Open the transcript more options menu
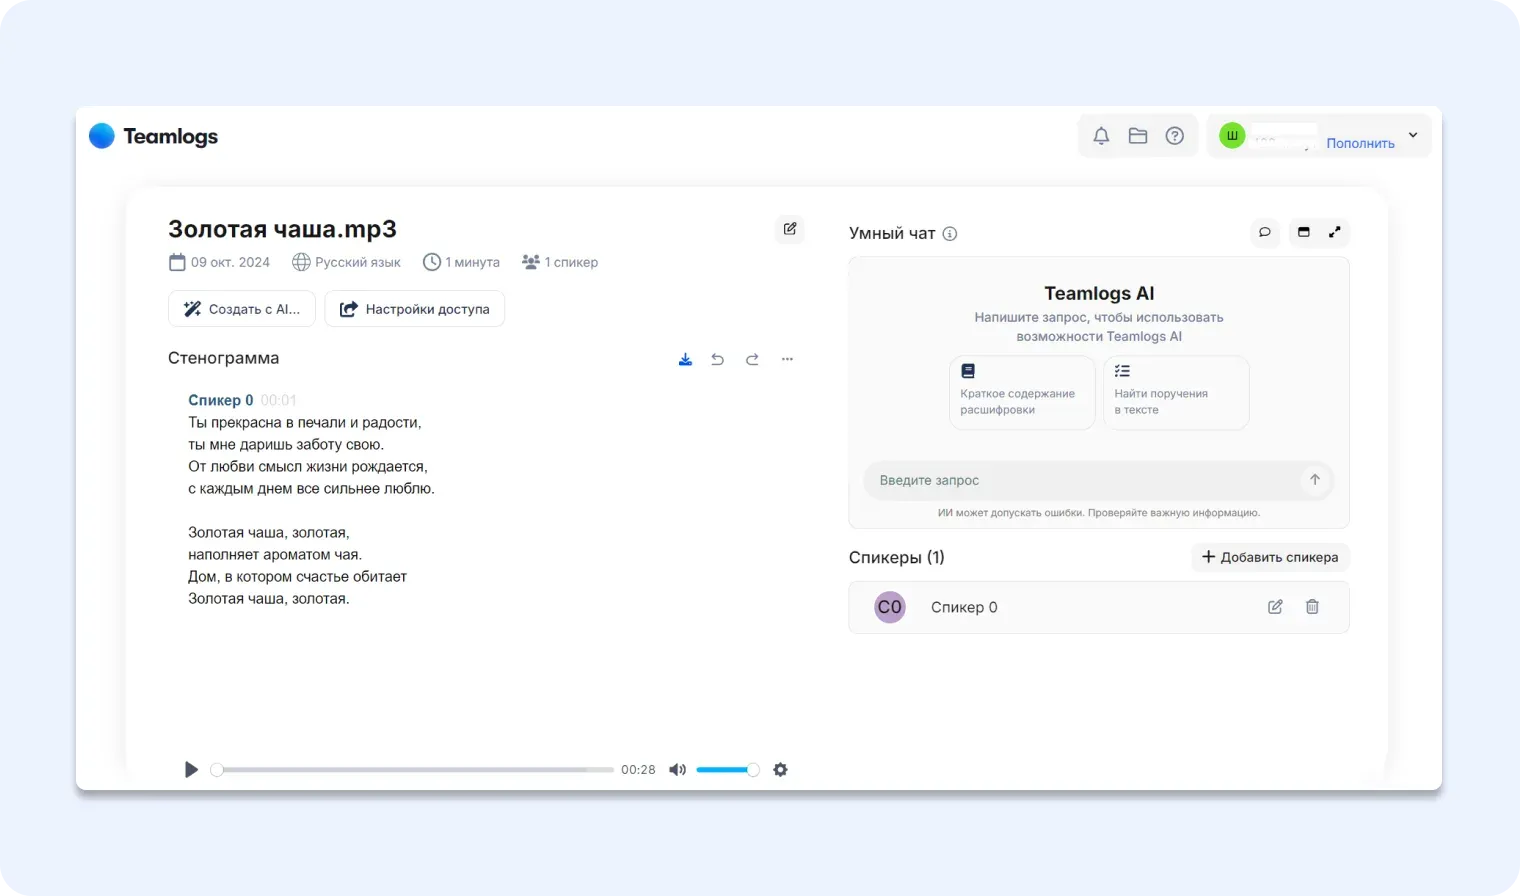Viewport: 1520px width, 896px height. tap(787, 359)
